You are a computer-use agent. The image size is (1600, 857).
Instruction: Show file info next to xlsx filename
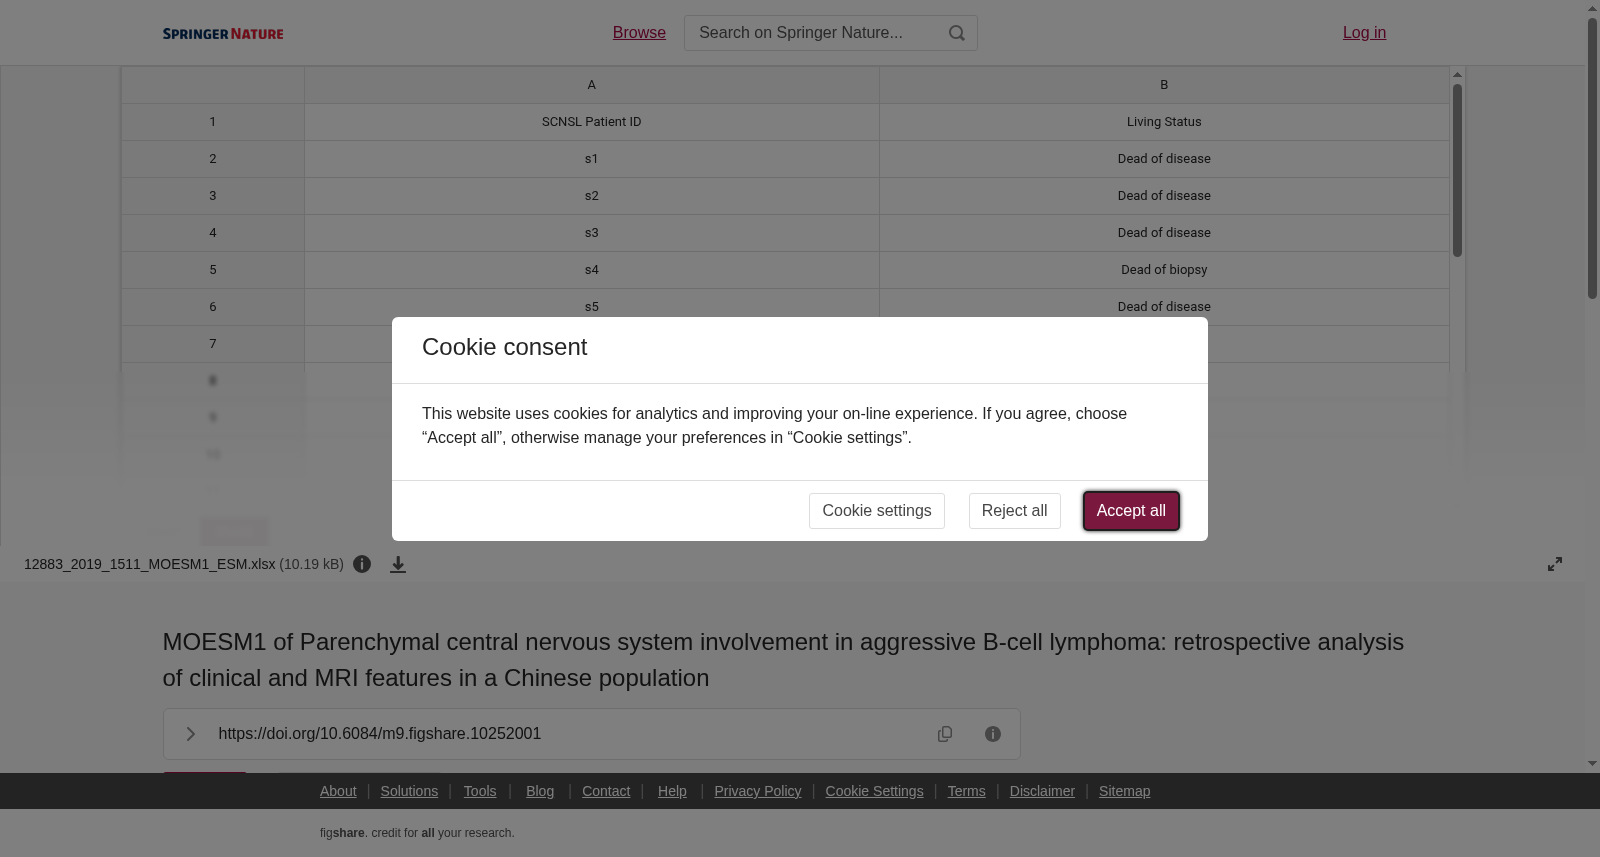click(362, 564)
